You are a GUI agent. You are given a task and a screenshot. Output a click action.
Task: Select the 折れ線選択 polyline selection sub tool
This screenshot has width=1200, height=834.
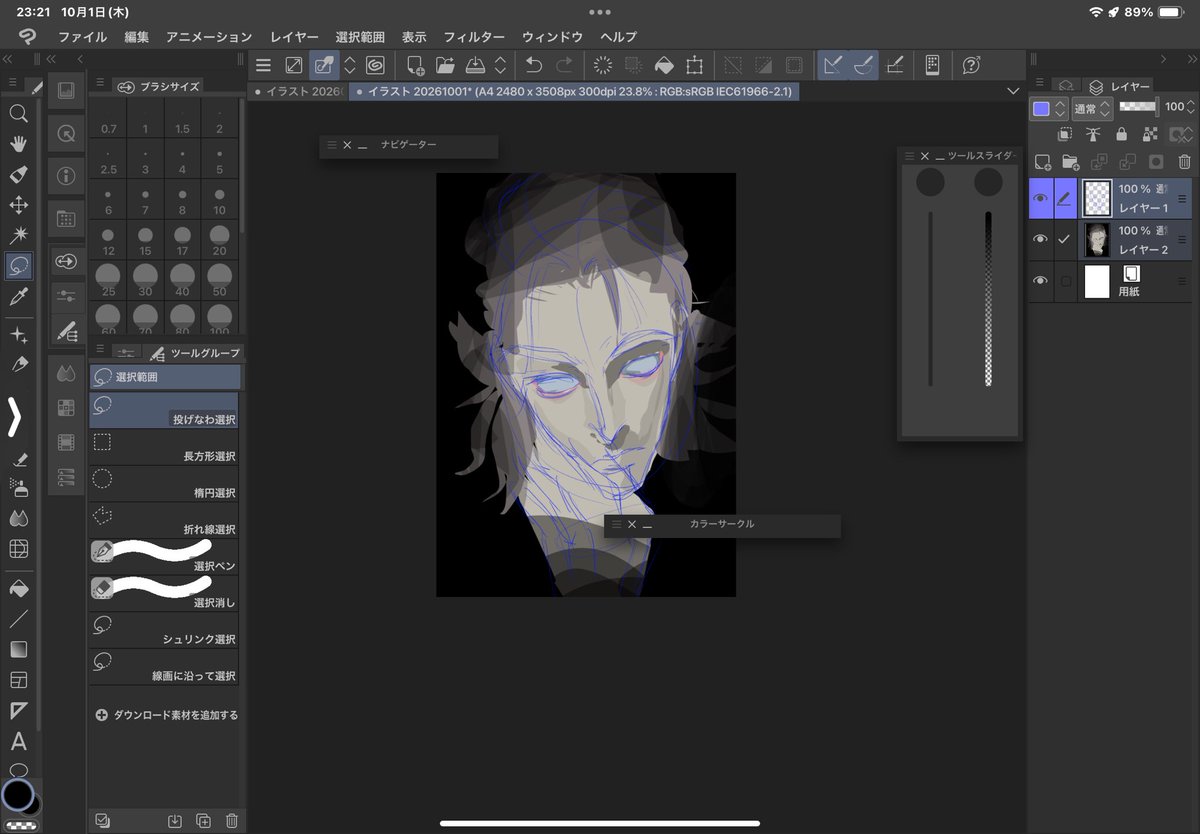[164, 519]
